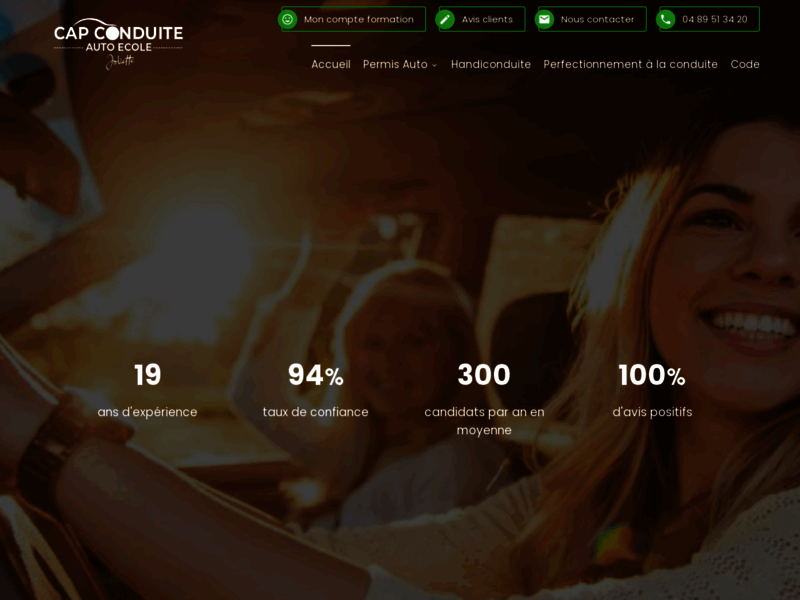Click the 300 candidats par an figure
The image size is (800, 600).
pos(484,375)
